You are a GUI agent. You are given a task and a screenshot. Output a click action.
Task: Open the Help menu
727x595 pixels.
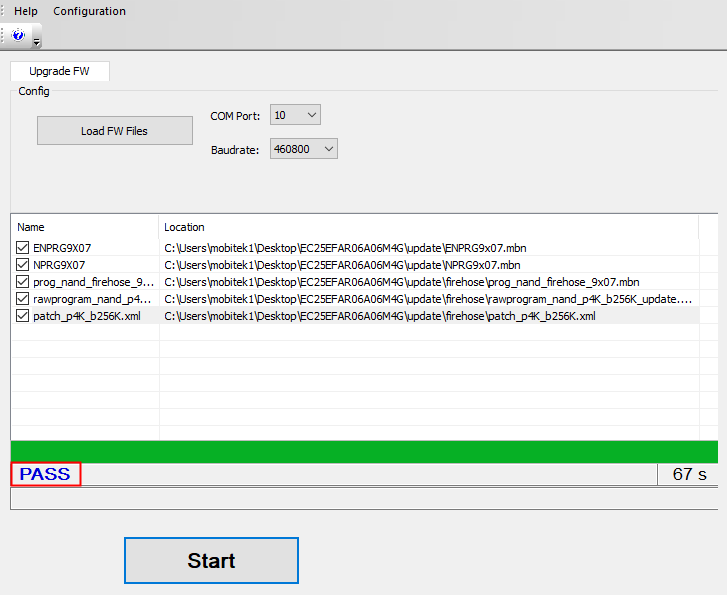(x=26, y=11)
